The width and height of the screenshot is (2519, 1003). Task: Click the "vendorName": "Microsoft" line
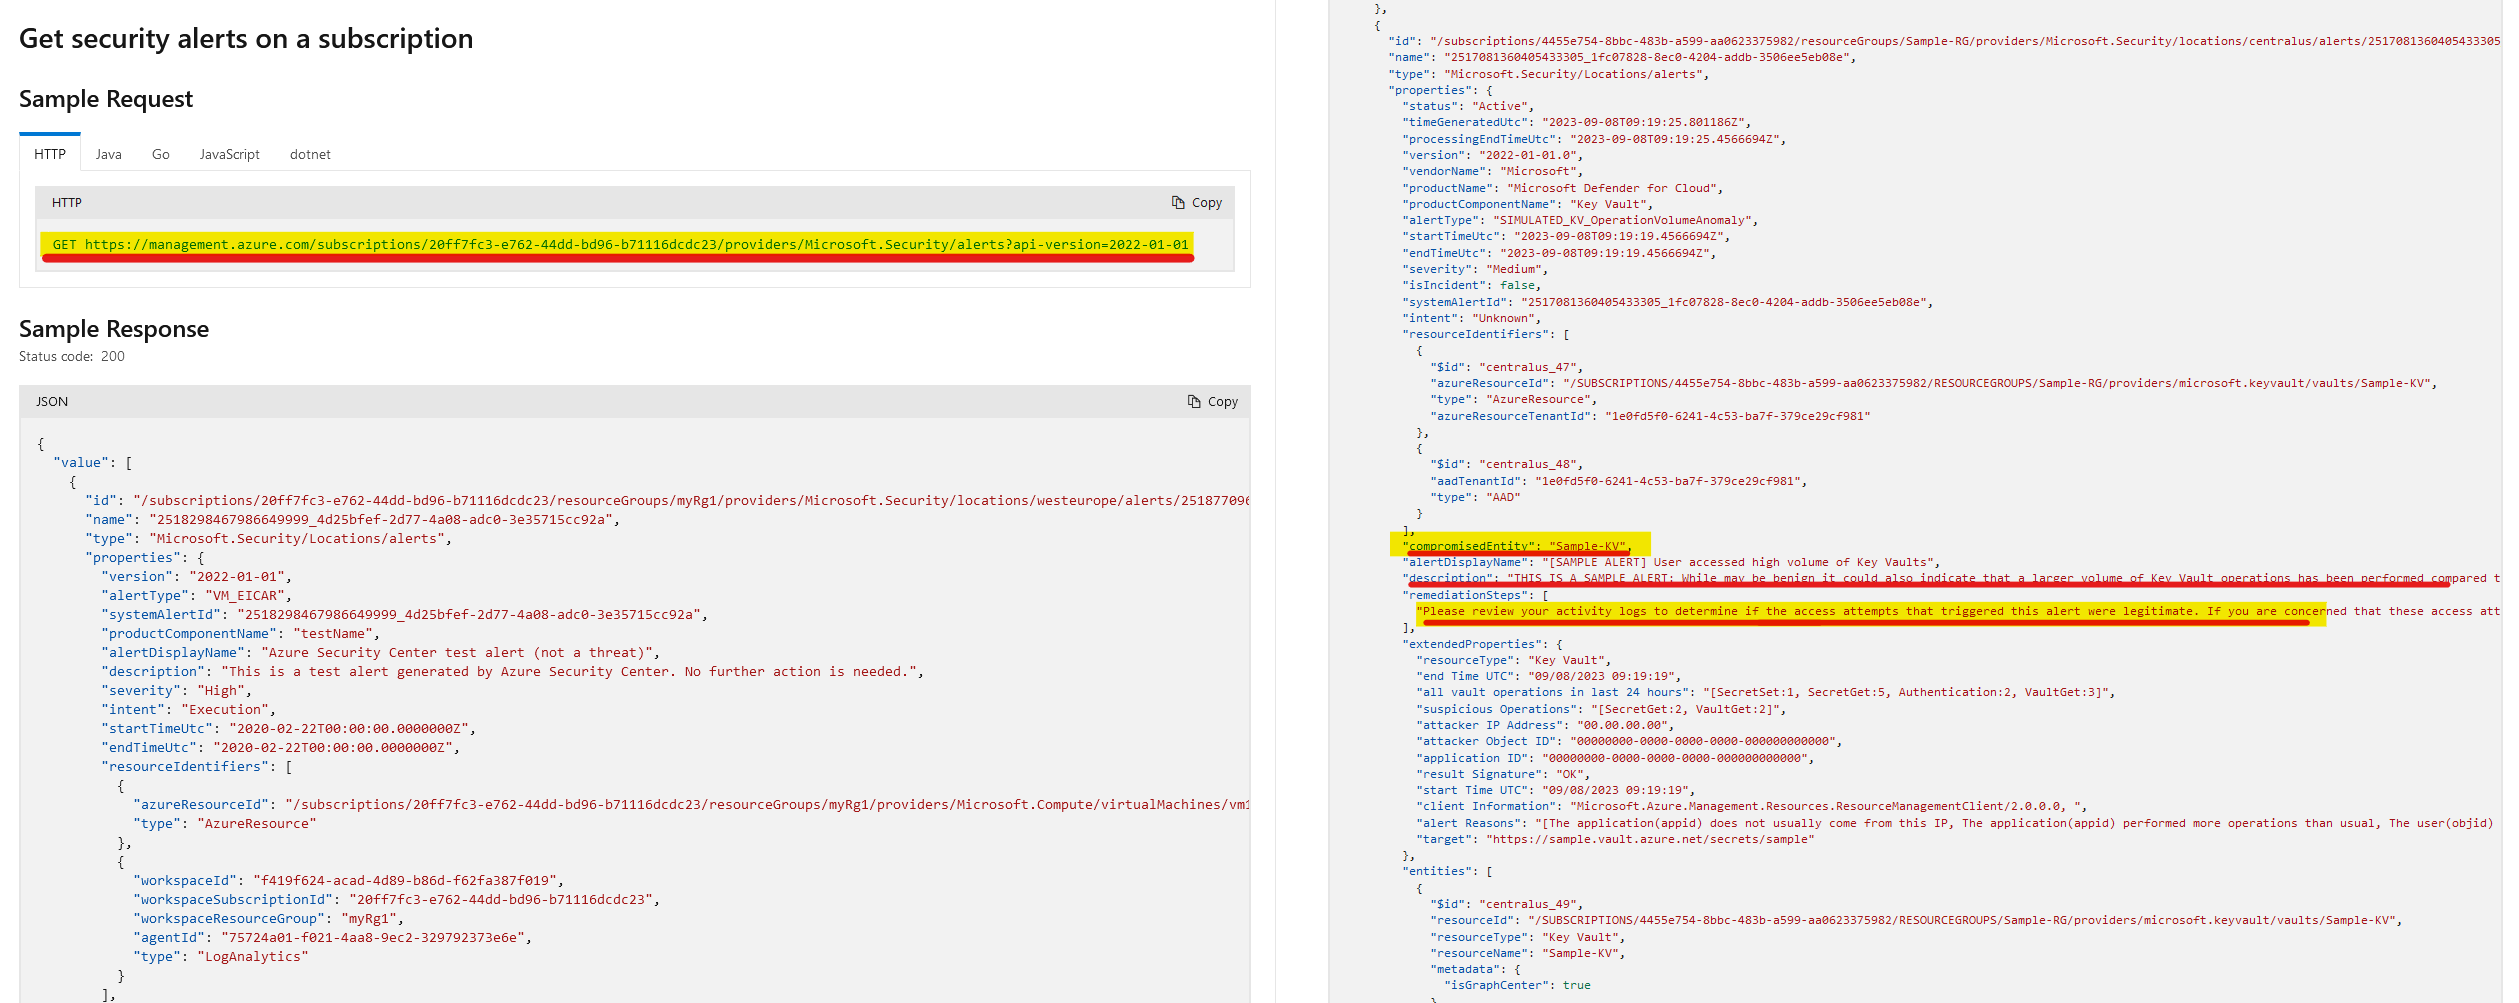click(x=1493, y=171)
